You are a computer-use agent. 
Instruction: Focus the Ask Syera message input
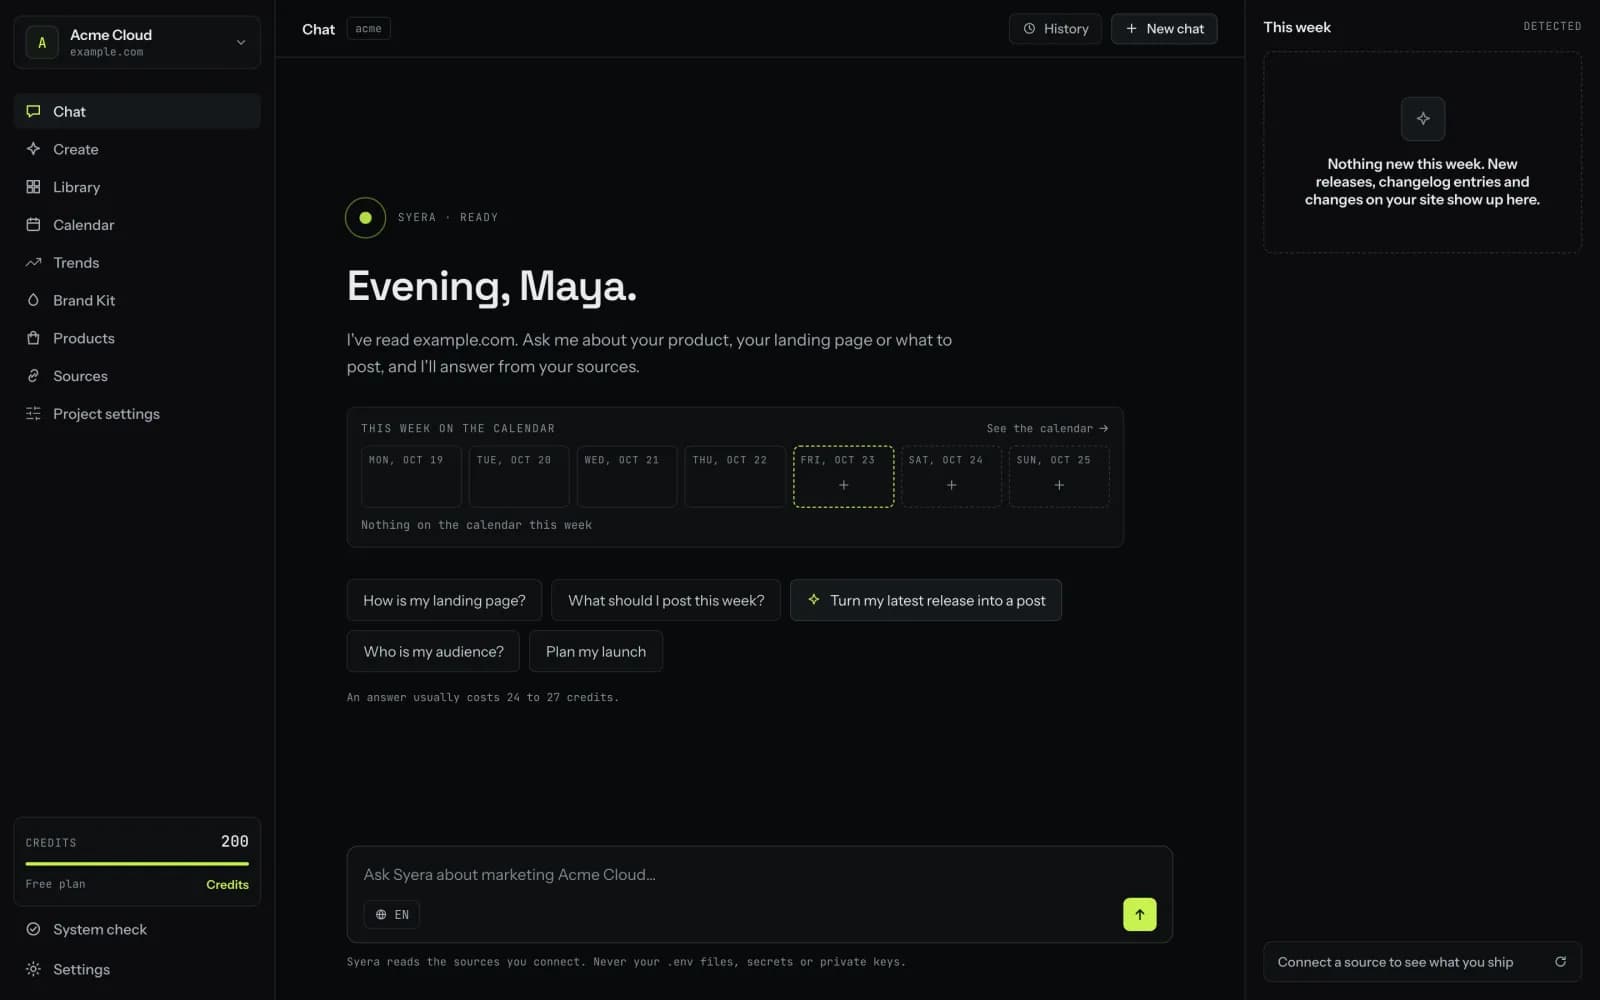759,875
